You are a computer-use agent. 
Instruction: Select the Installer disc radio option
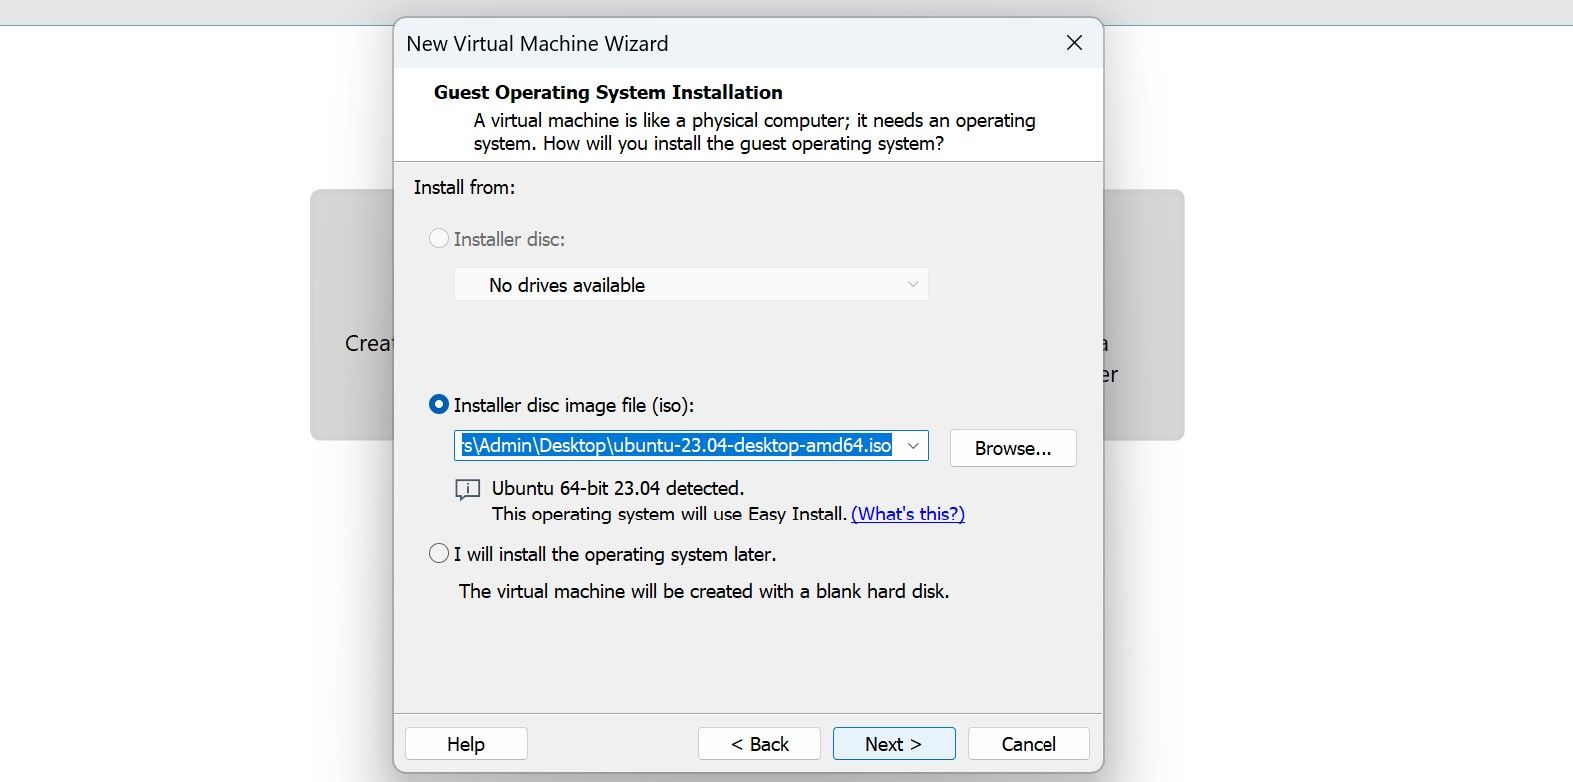(x=438, y=239)
